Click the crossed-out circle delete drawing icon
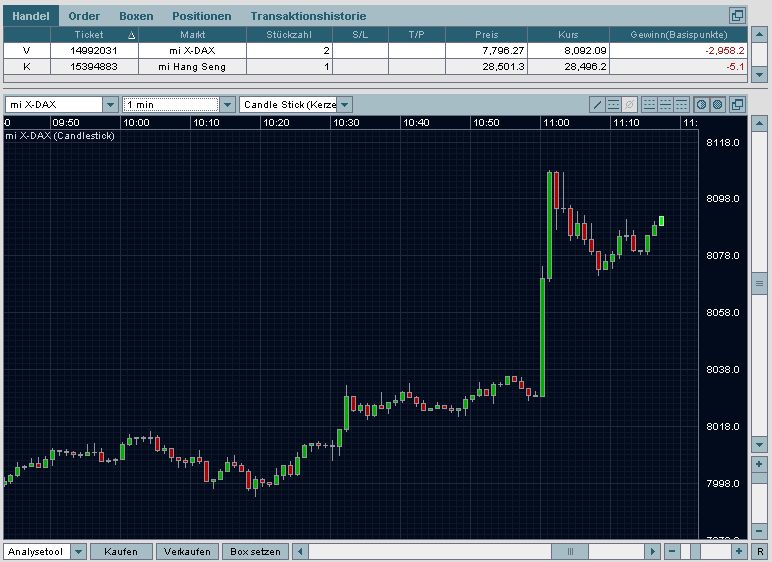 tap(629, 104)
